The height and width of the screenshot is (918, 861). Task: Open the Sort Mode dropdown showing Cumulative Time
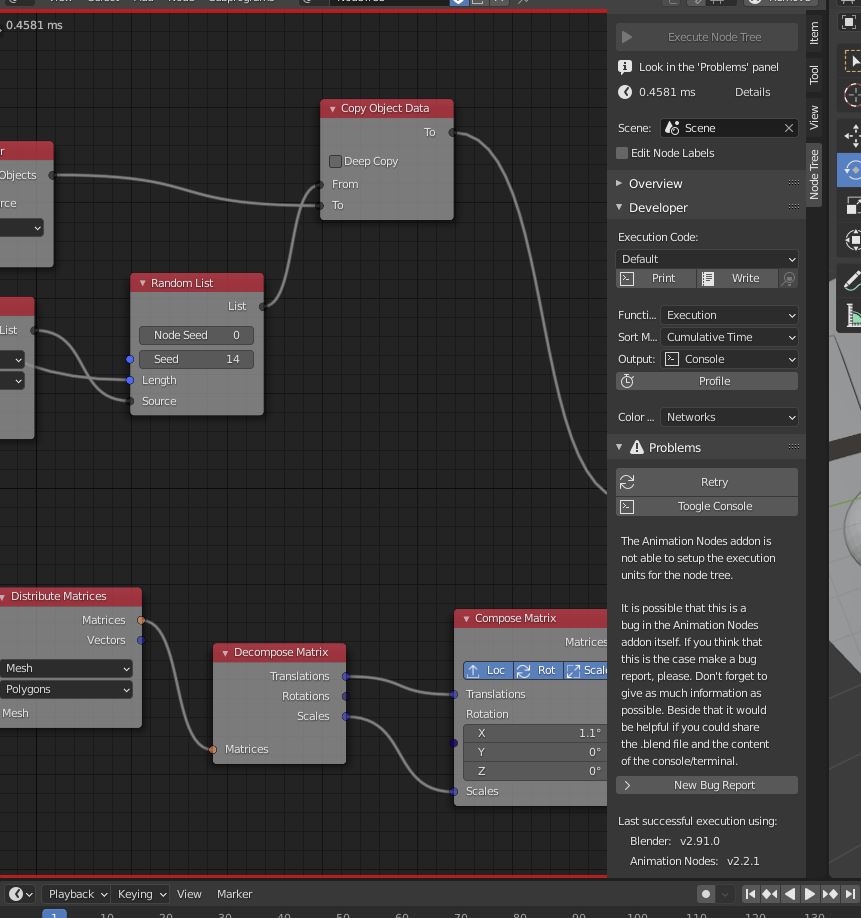point(729,337)
